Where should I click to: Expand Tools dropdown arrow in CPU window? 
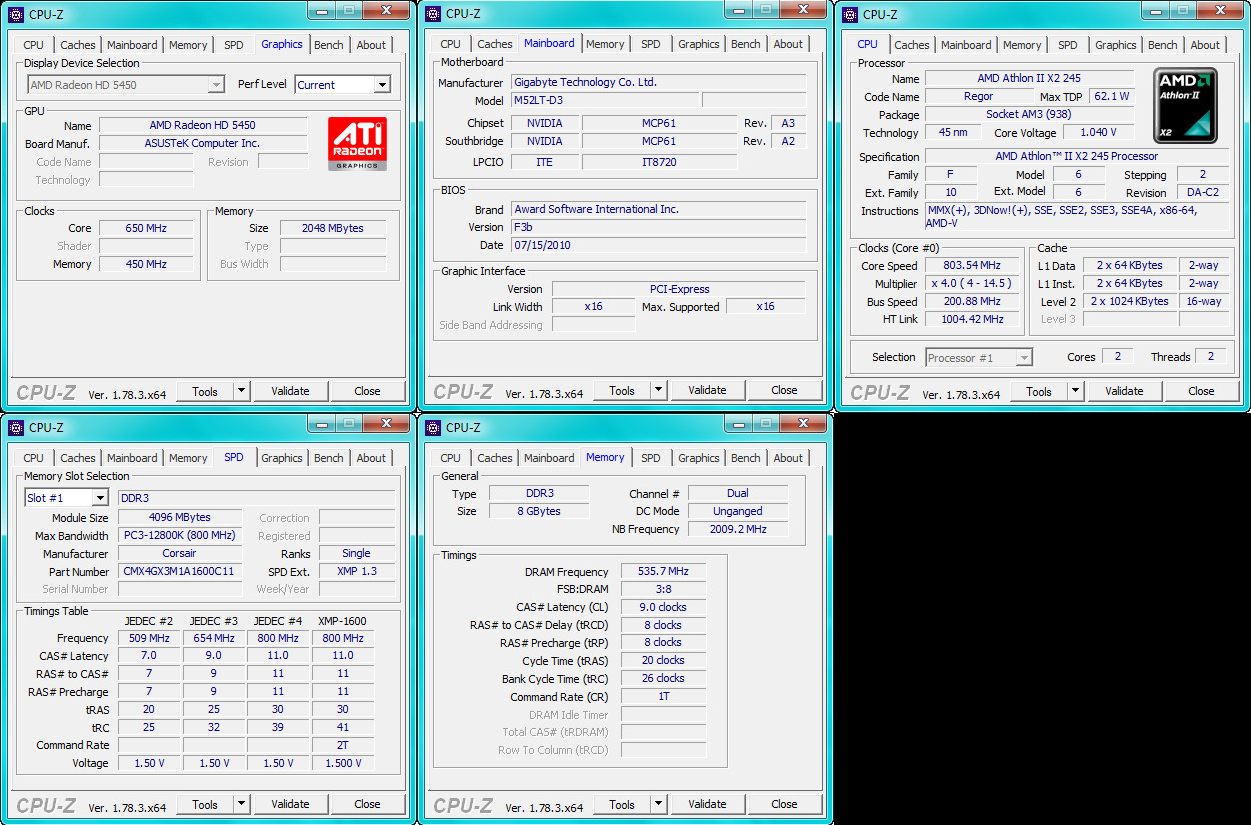1075,391
